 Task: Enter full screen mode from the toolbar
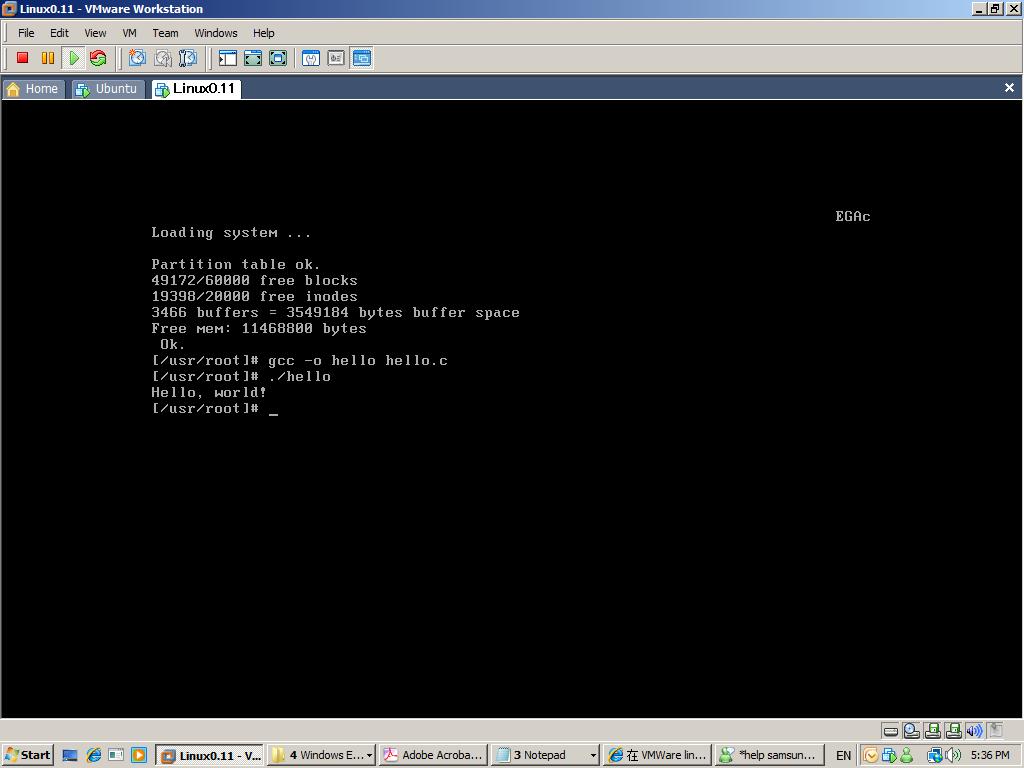(x=253, y=58)
